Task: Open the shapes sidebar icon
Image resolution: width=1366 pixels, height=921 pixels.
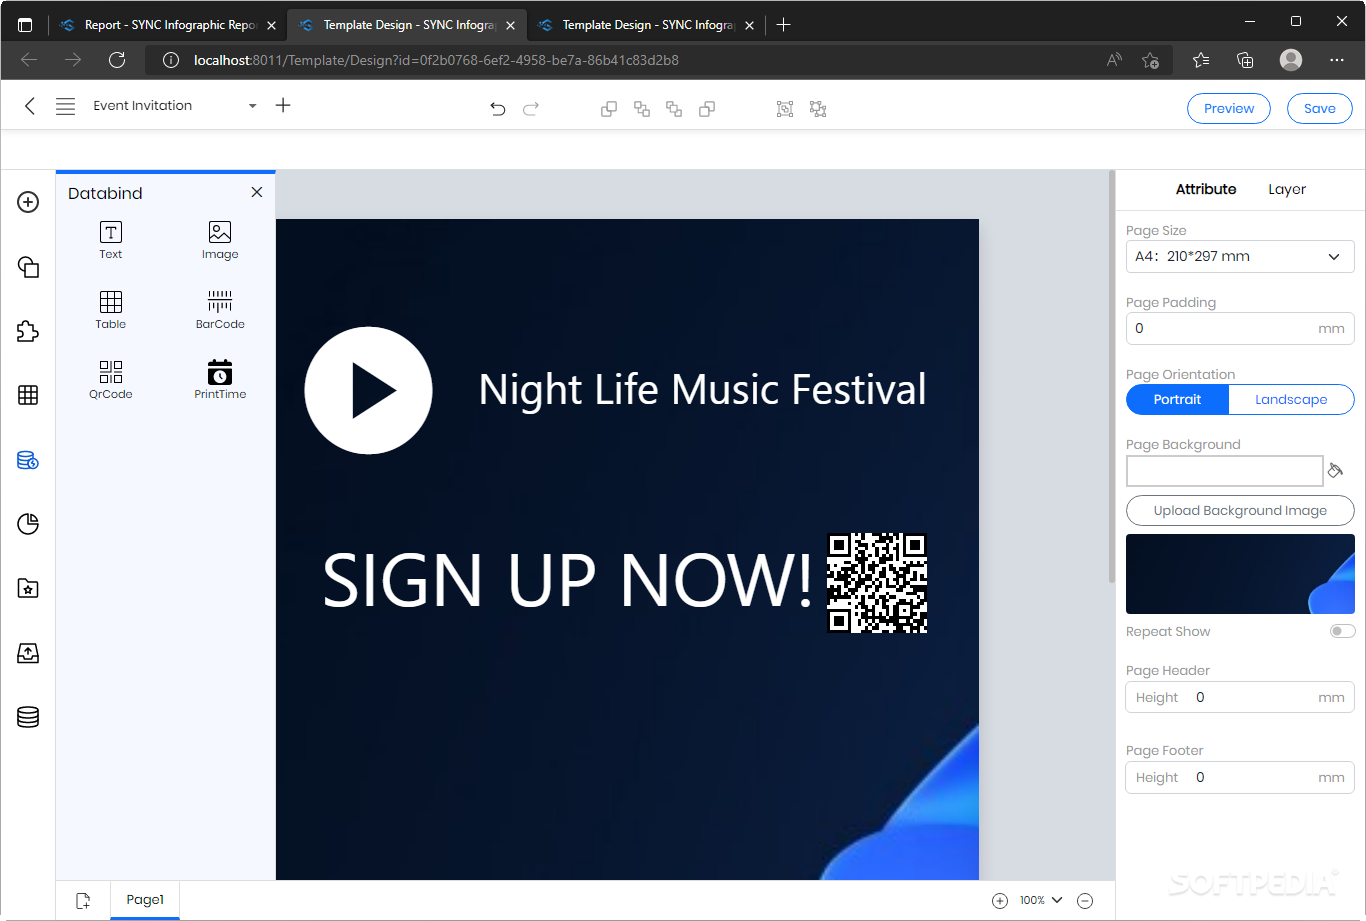Action: click(28, 267)
